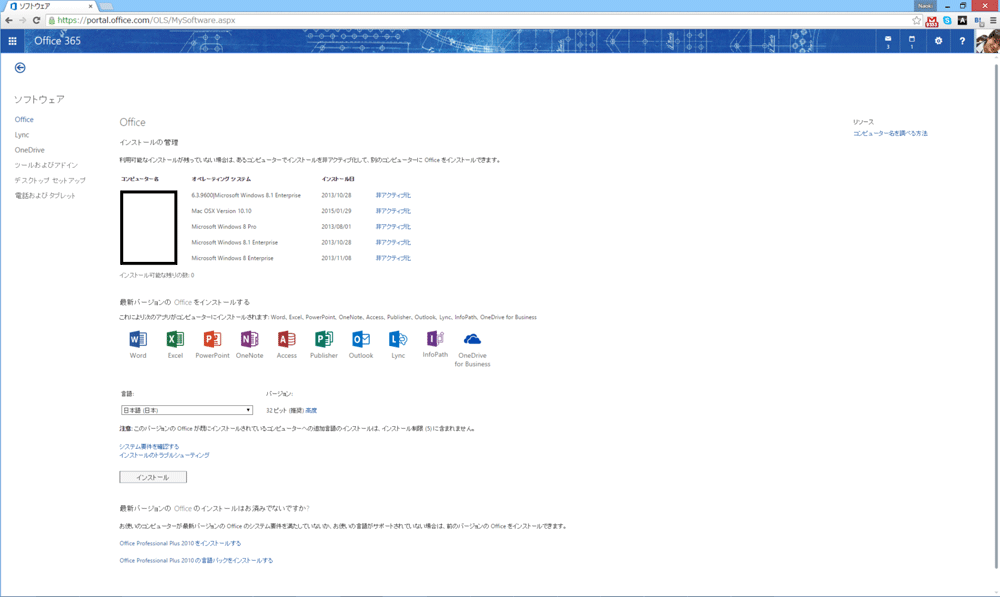Viewport: 1000px width, 597px height.
Task: Open the Office 365 app launcher grid
Action: (12, 41)
